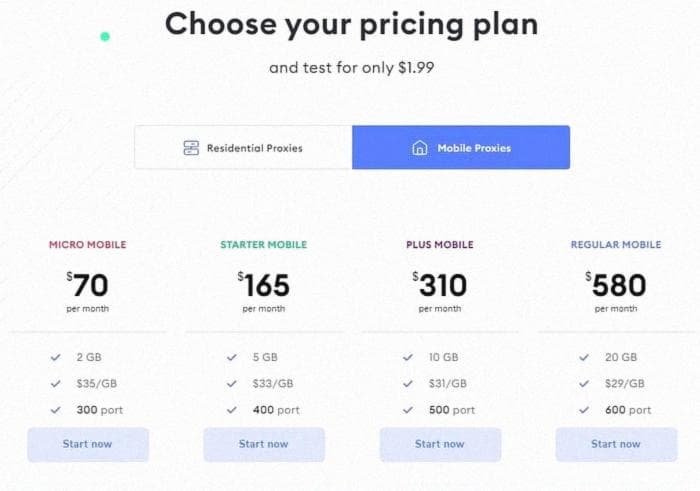Click the STARTER MOBILE plan title
This screenshot has height=491, width=700.
[264, 245]
